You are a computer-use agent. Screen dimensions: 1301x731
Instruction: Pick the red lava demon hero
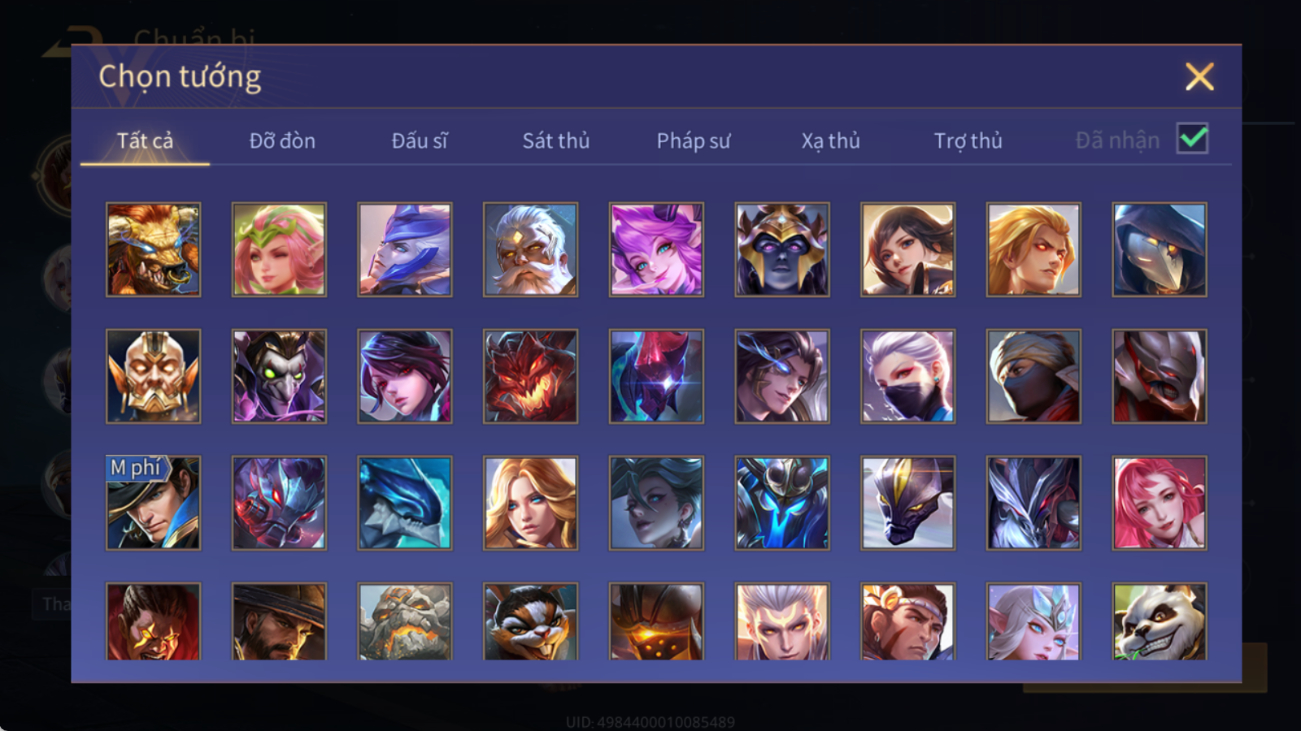coord(530,376)
